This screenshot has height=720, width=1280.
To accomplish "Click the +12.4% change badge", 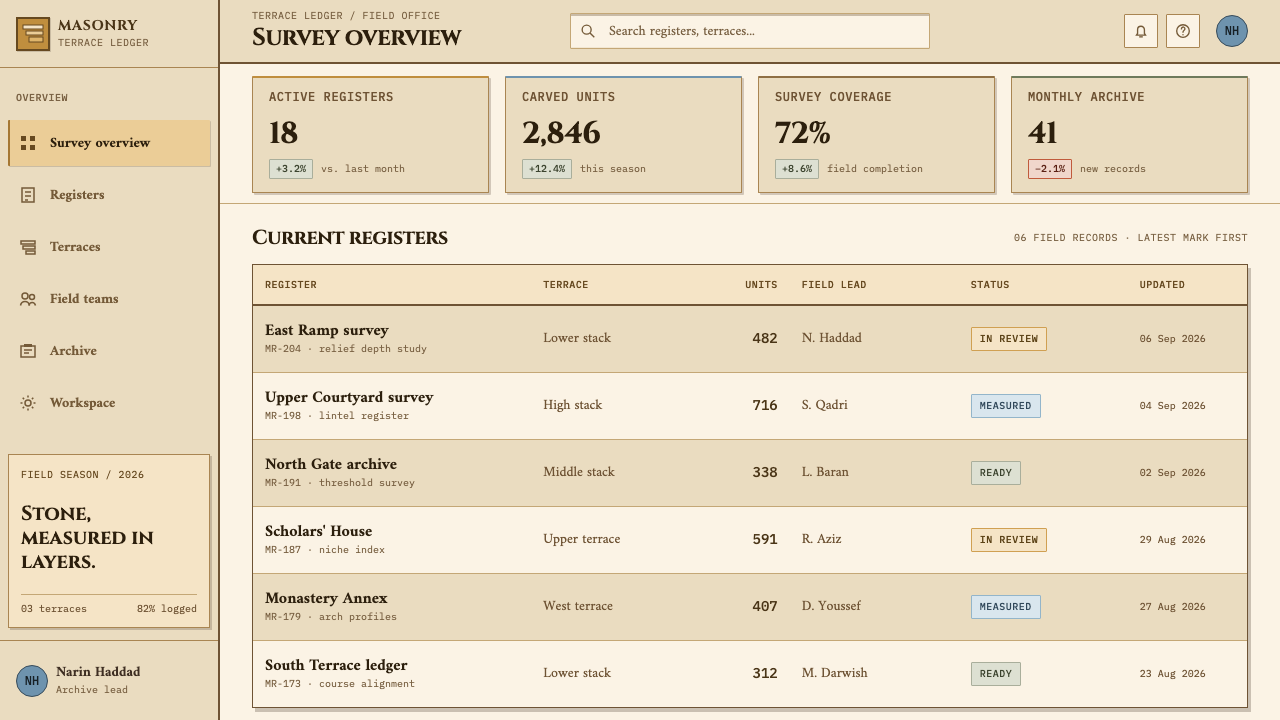I will pyautogui.click(x=546, y=169).
